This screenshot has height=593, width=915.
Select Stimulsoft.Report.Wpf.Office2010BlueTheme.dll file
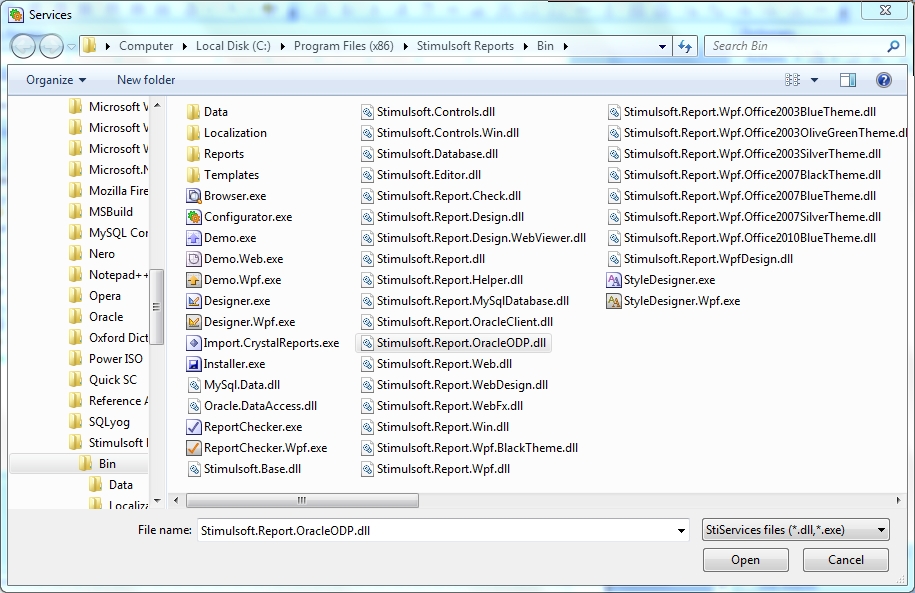742,238
